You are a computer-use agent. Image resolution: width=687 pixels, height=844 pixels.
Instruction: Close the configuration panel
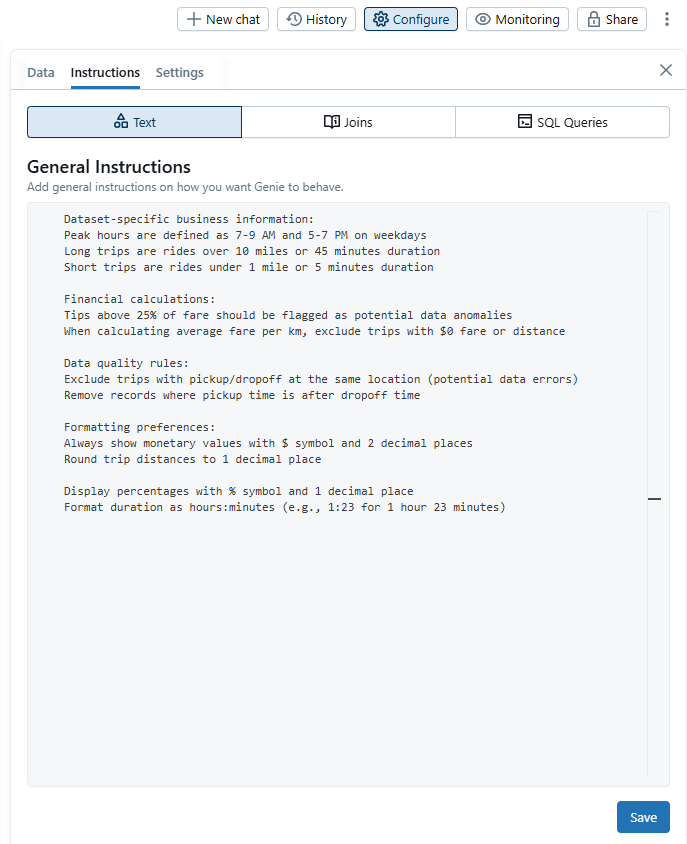coord(666,70)
